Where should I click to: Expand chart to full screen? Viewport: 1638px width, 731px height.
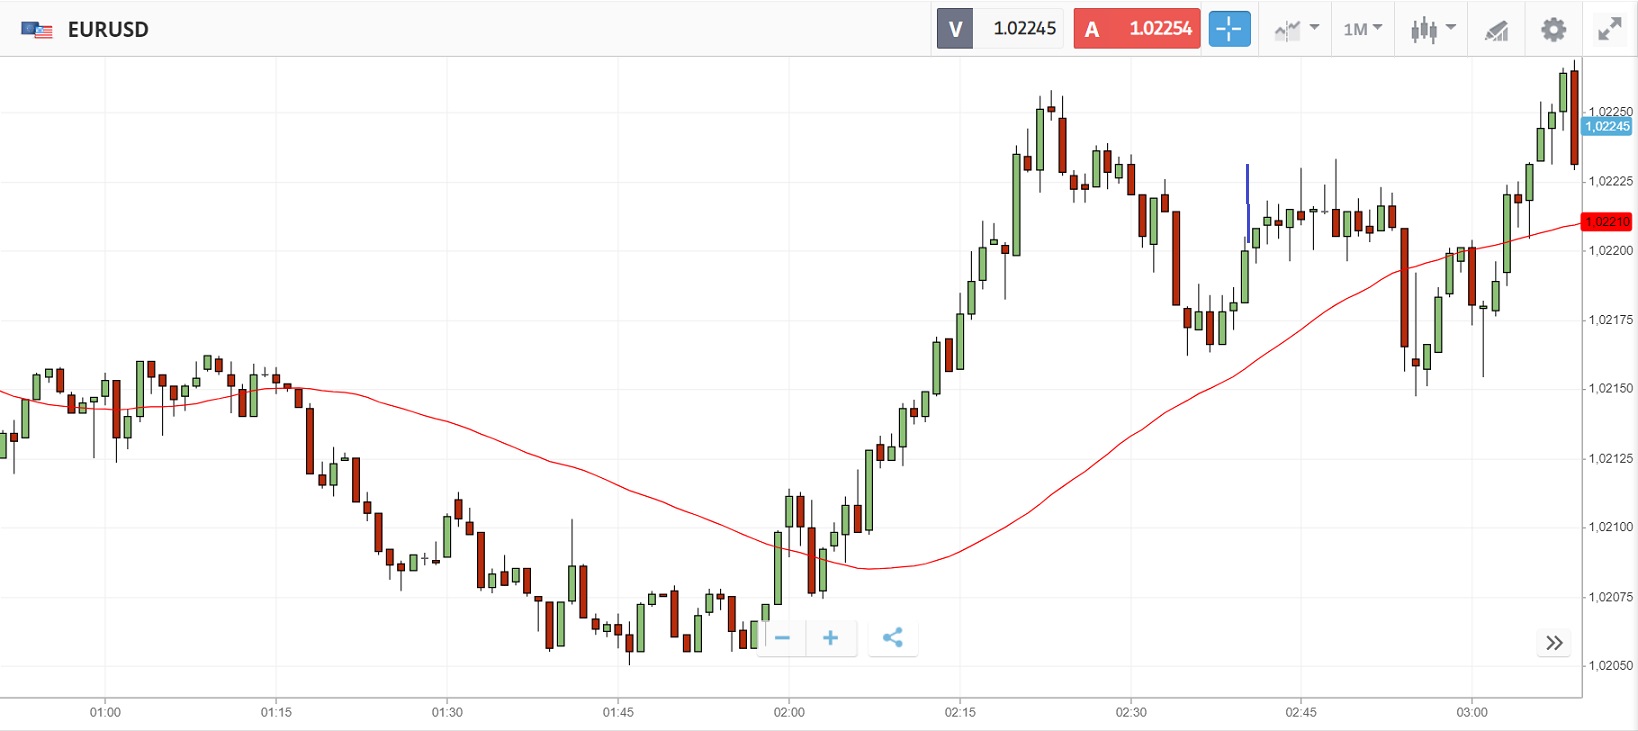click(x=1609, y=29)
